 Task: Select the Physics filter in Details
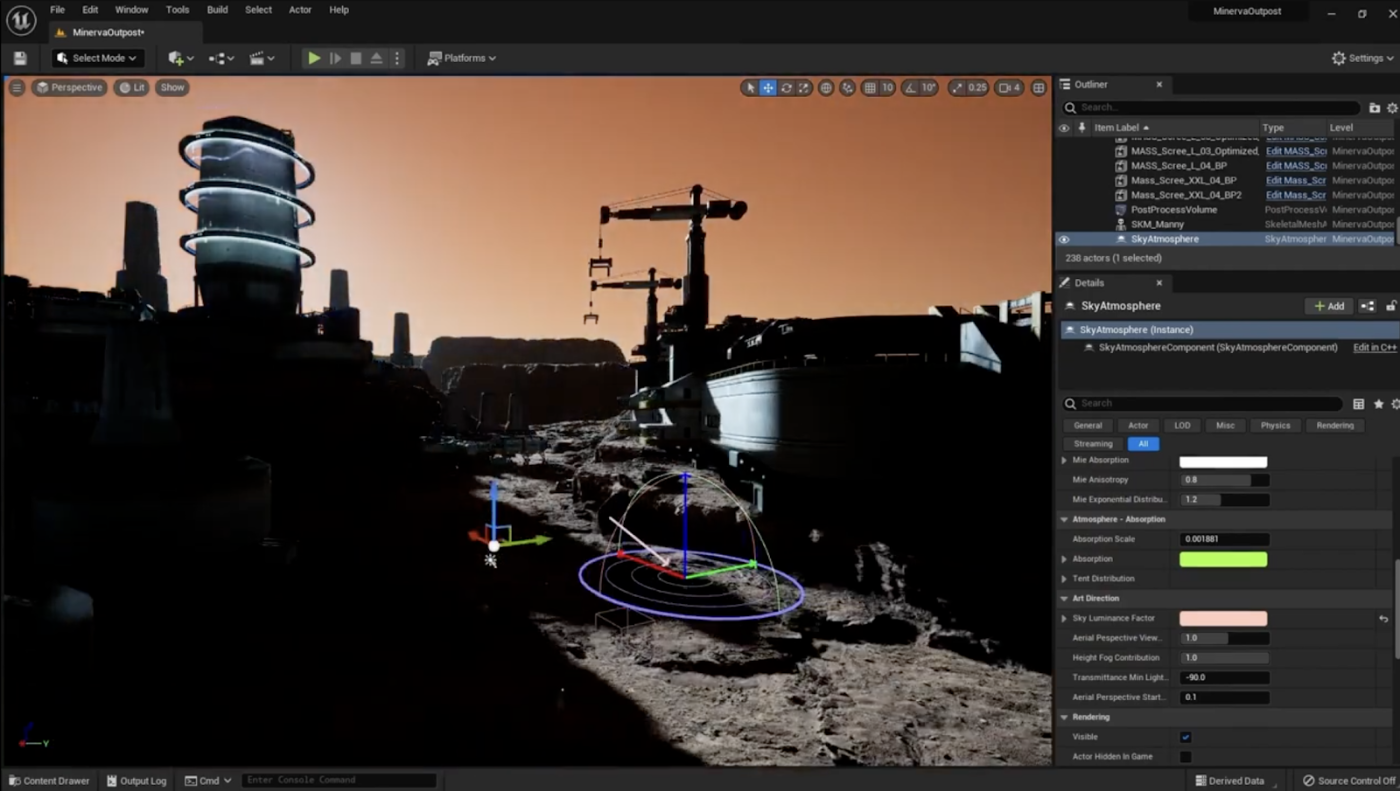[x=1275, y=425]
